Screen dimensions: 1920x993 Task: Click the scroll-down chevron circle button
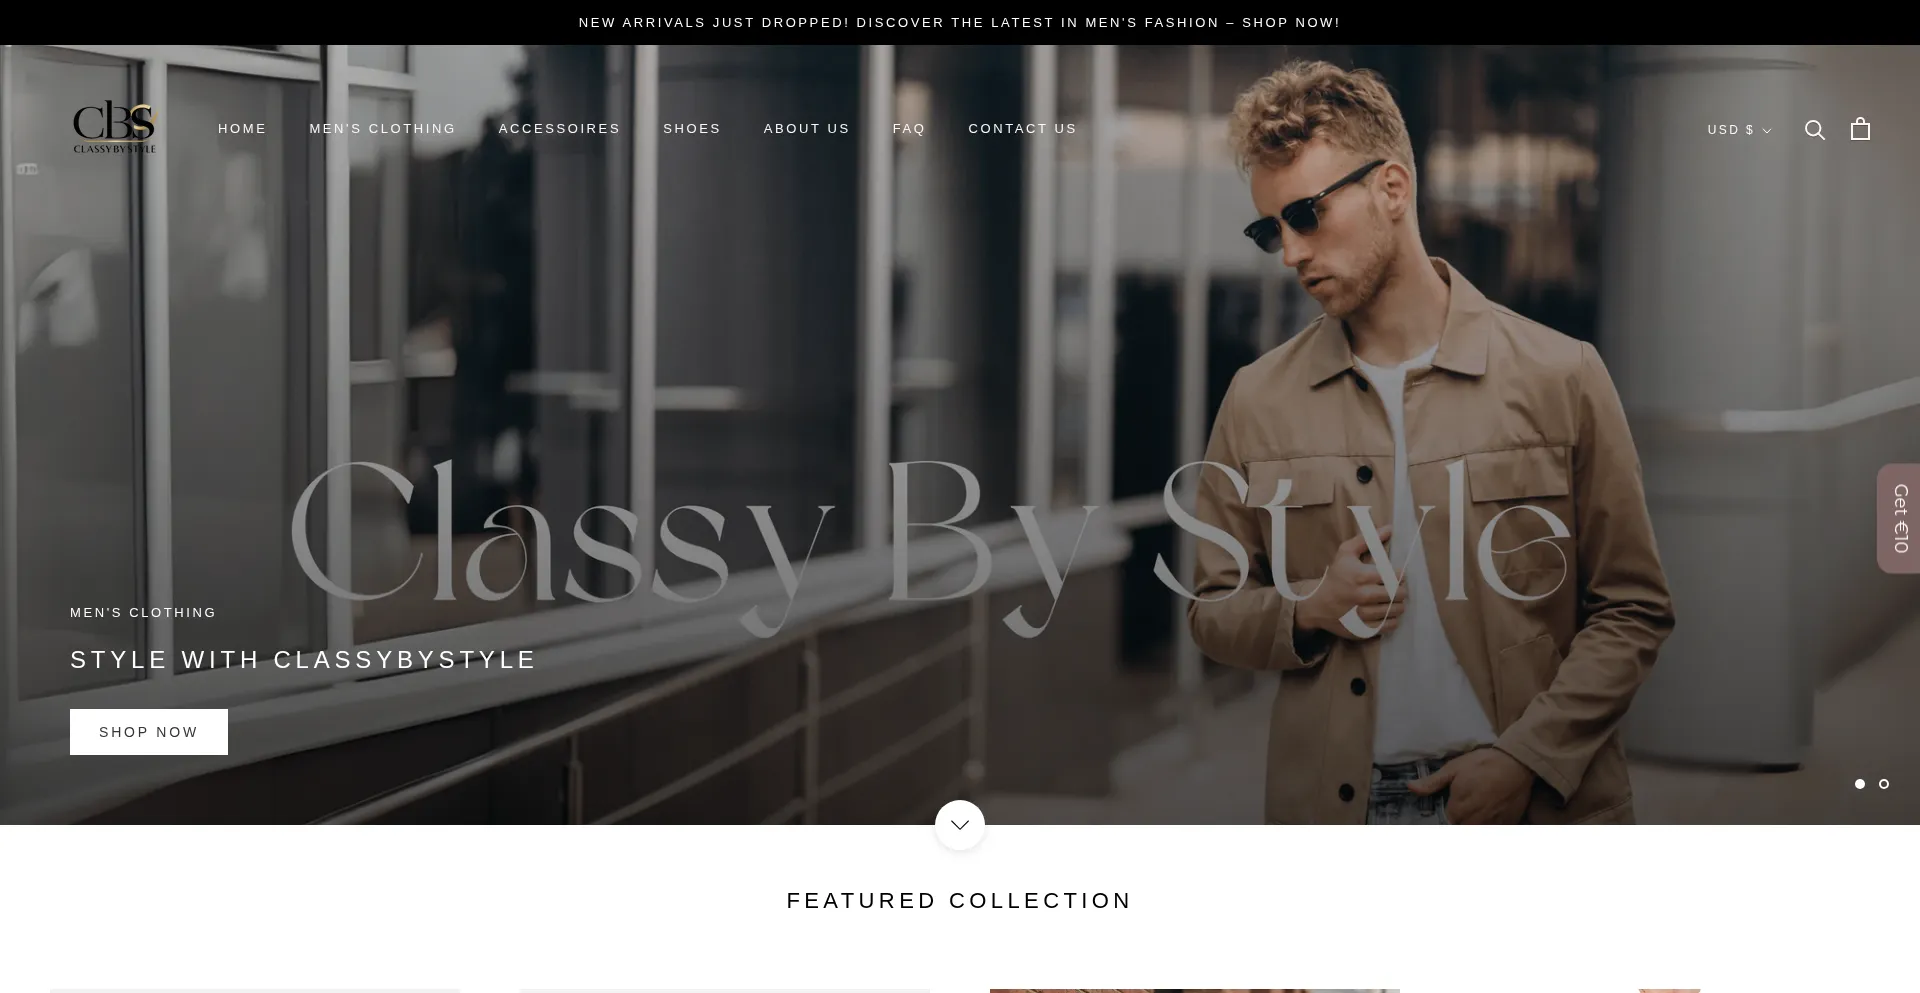click(960, 825)
